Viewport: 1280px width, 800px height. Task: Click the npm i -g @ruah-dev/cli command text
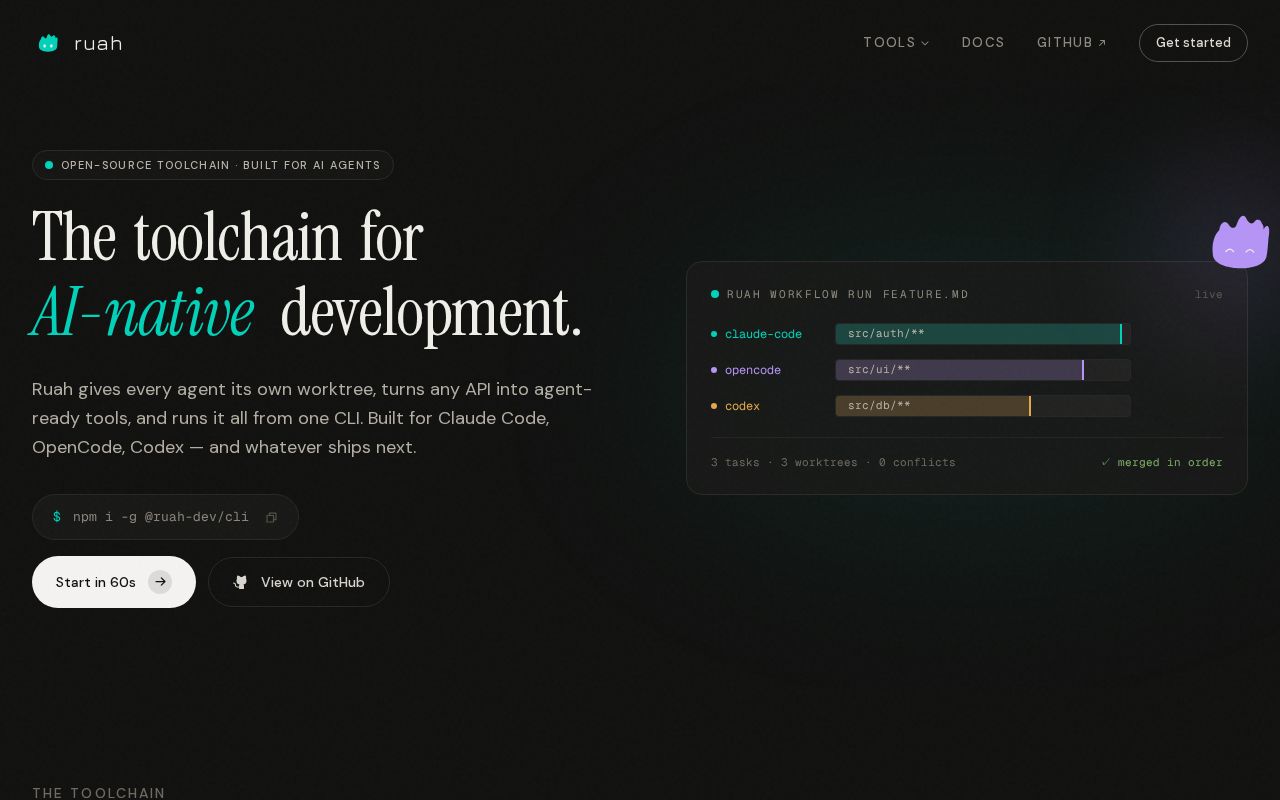pos(161,517)
